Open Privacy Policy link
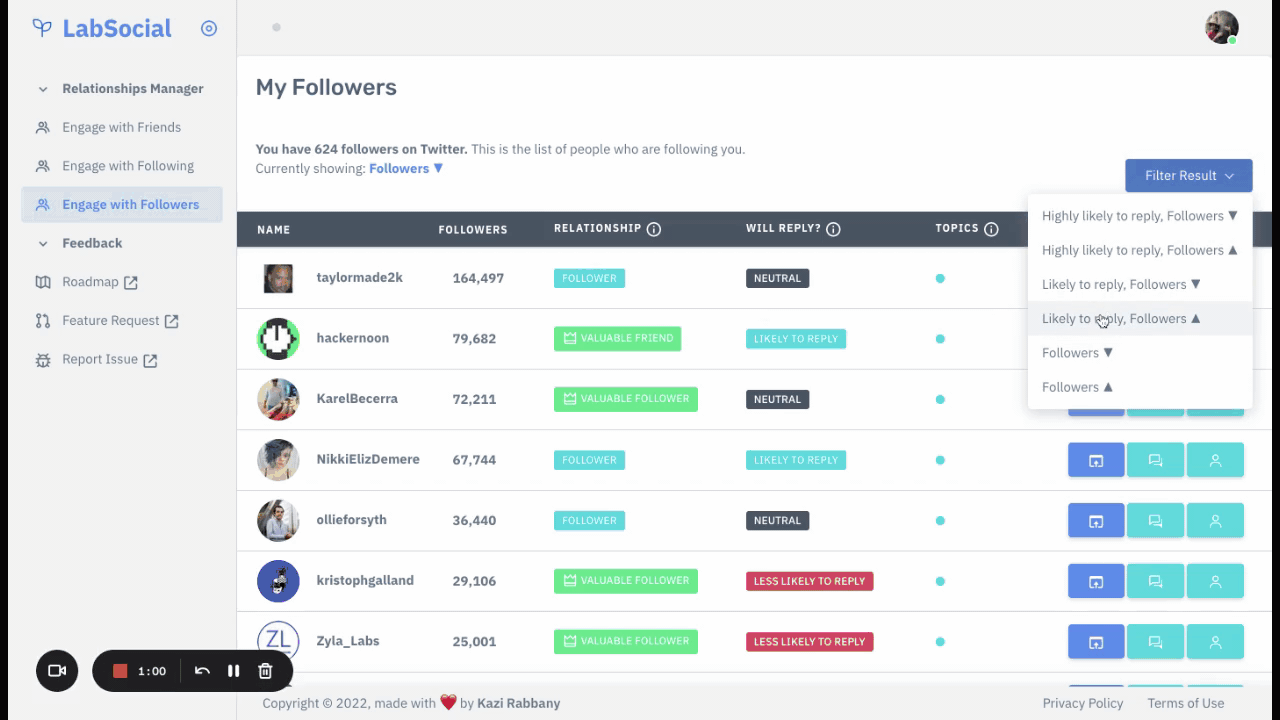1280x720 pixels. coord(1082,703)
